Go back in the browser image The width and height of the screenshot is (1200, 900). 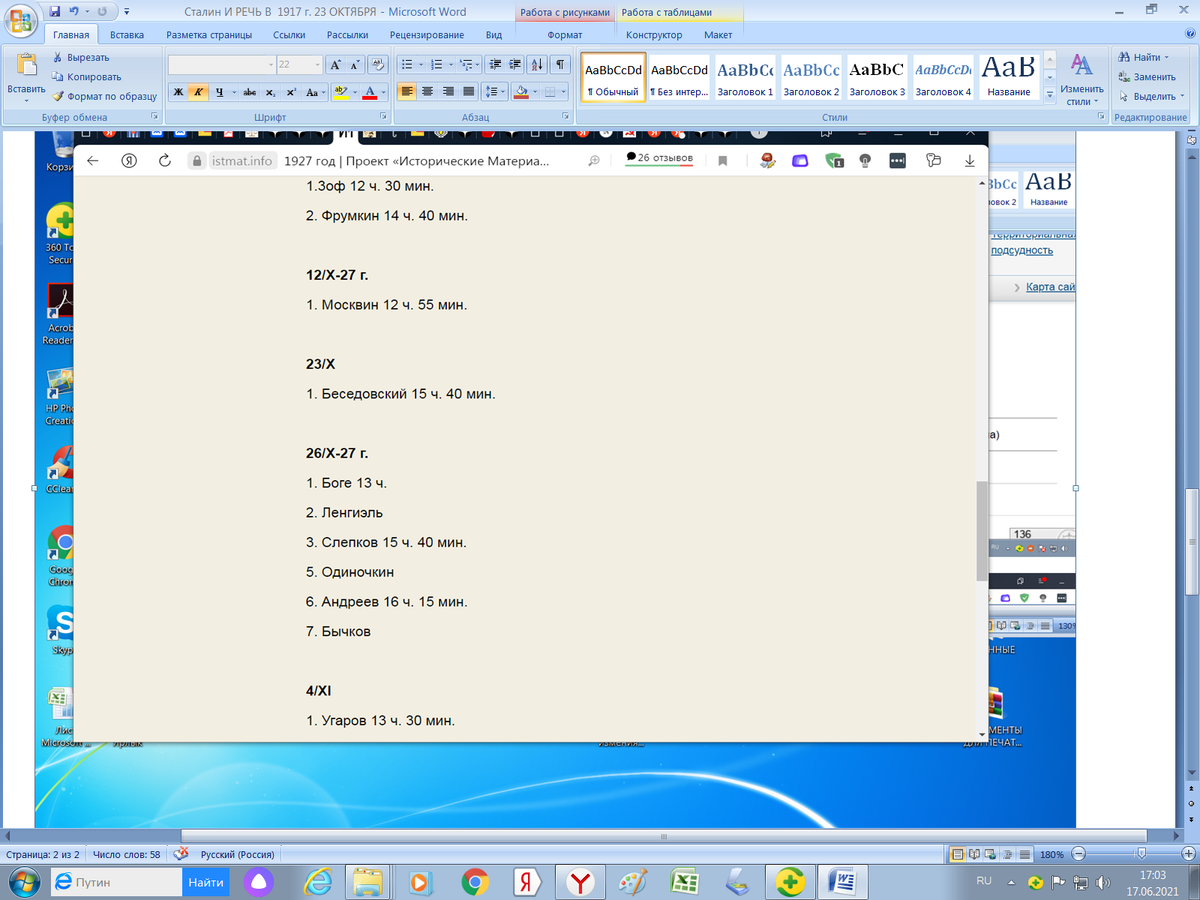93,161
